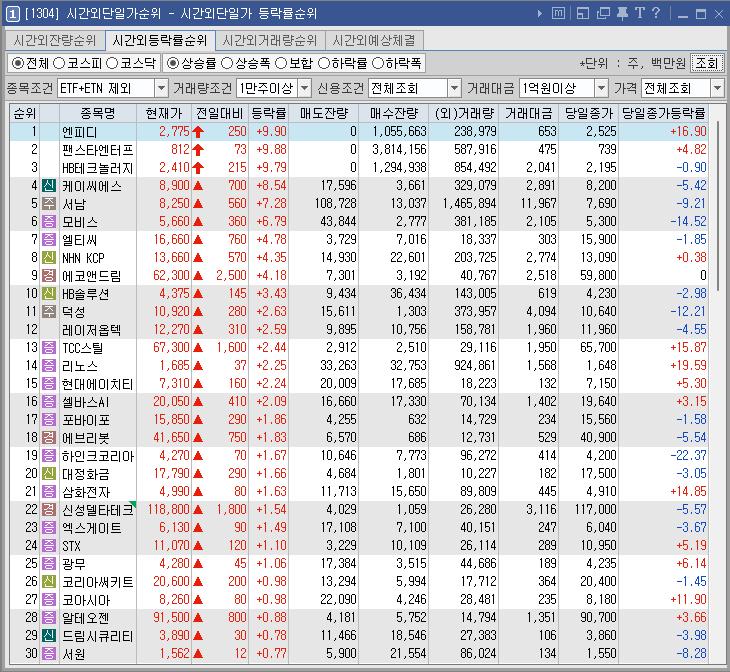Click the 엑스게이트 stock name

point(92,528)
